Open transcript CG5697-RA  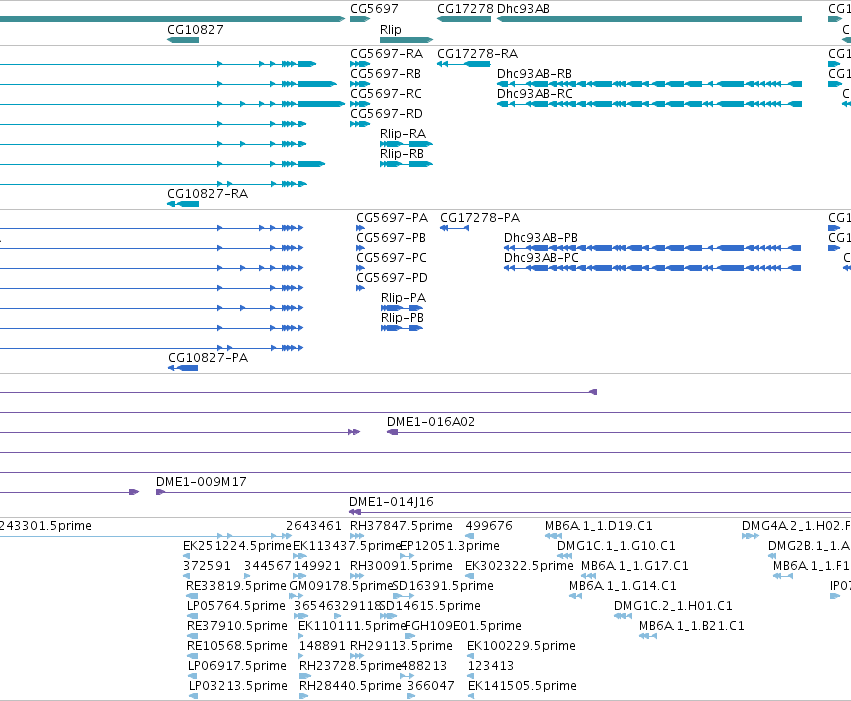point(386,54)
